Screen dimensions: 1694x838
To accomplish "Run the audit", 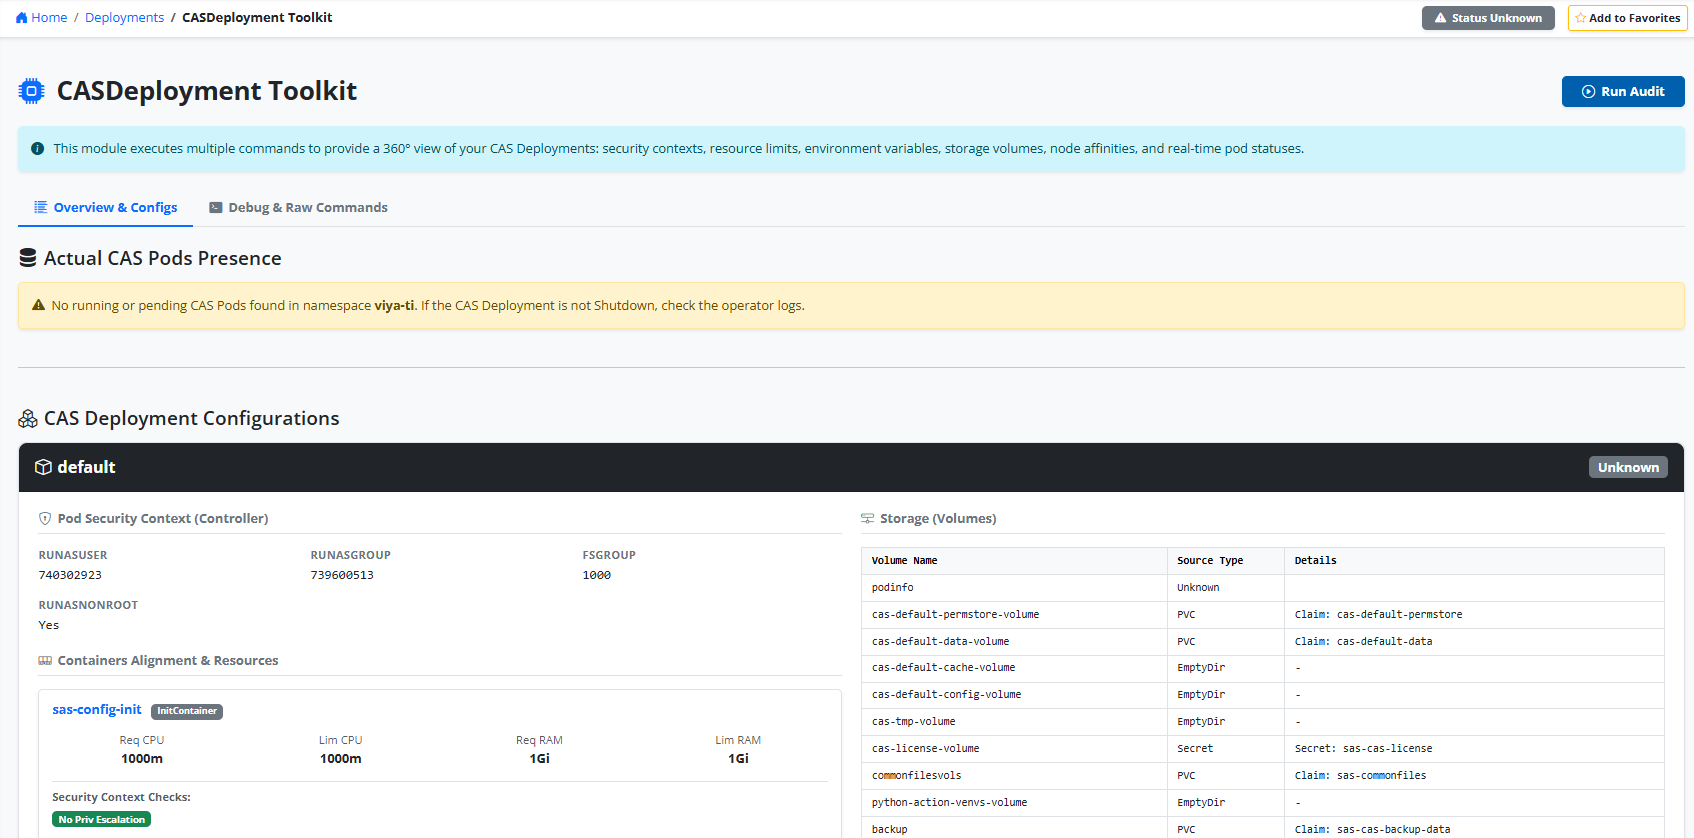I will coord(1623,91).
